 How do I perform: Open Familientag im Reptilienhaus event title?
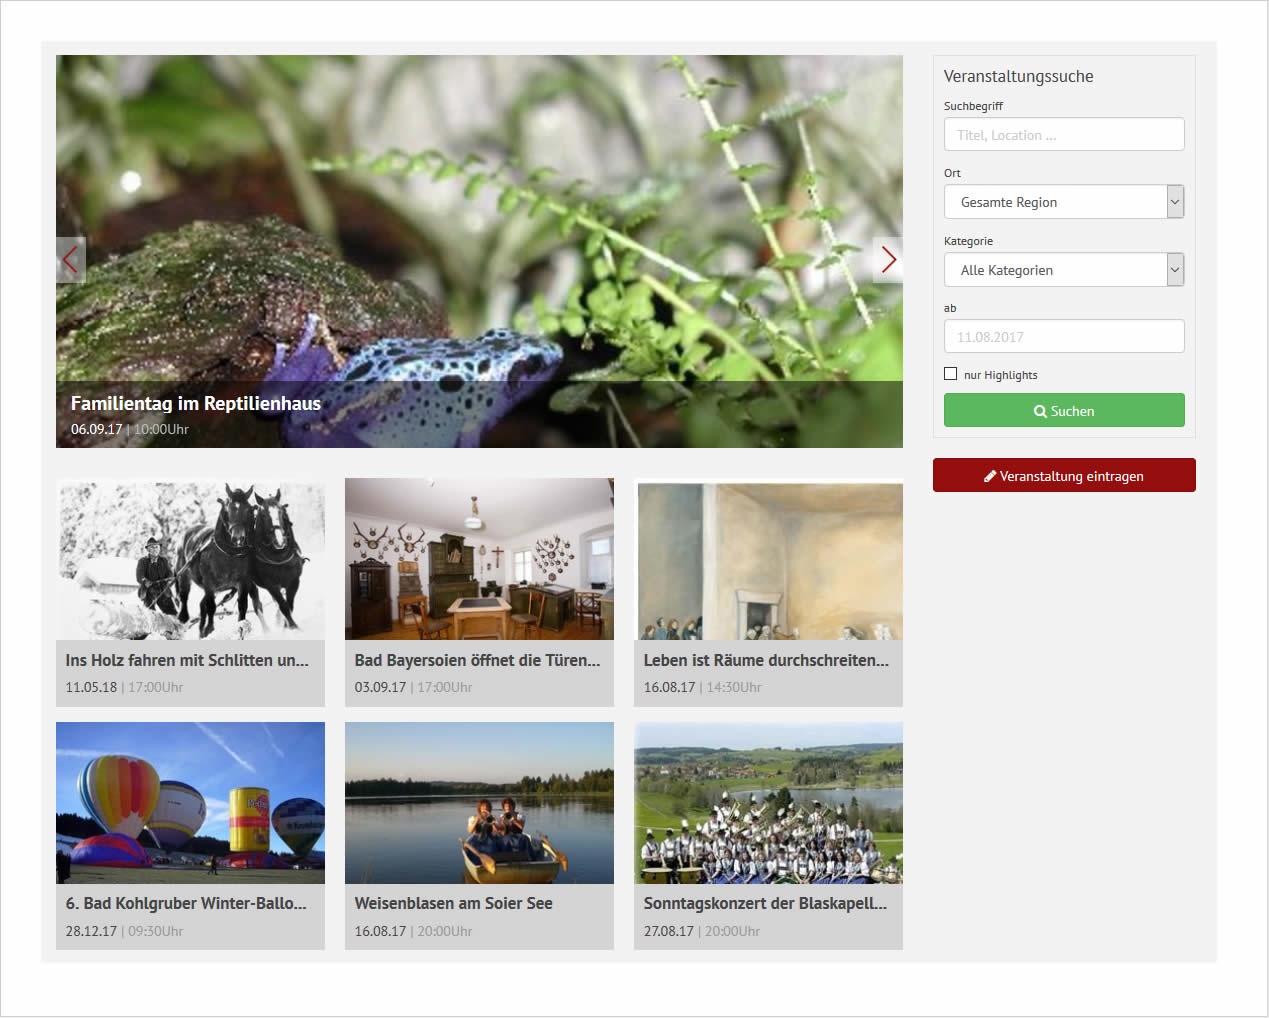[x=196, y=403]
